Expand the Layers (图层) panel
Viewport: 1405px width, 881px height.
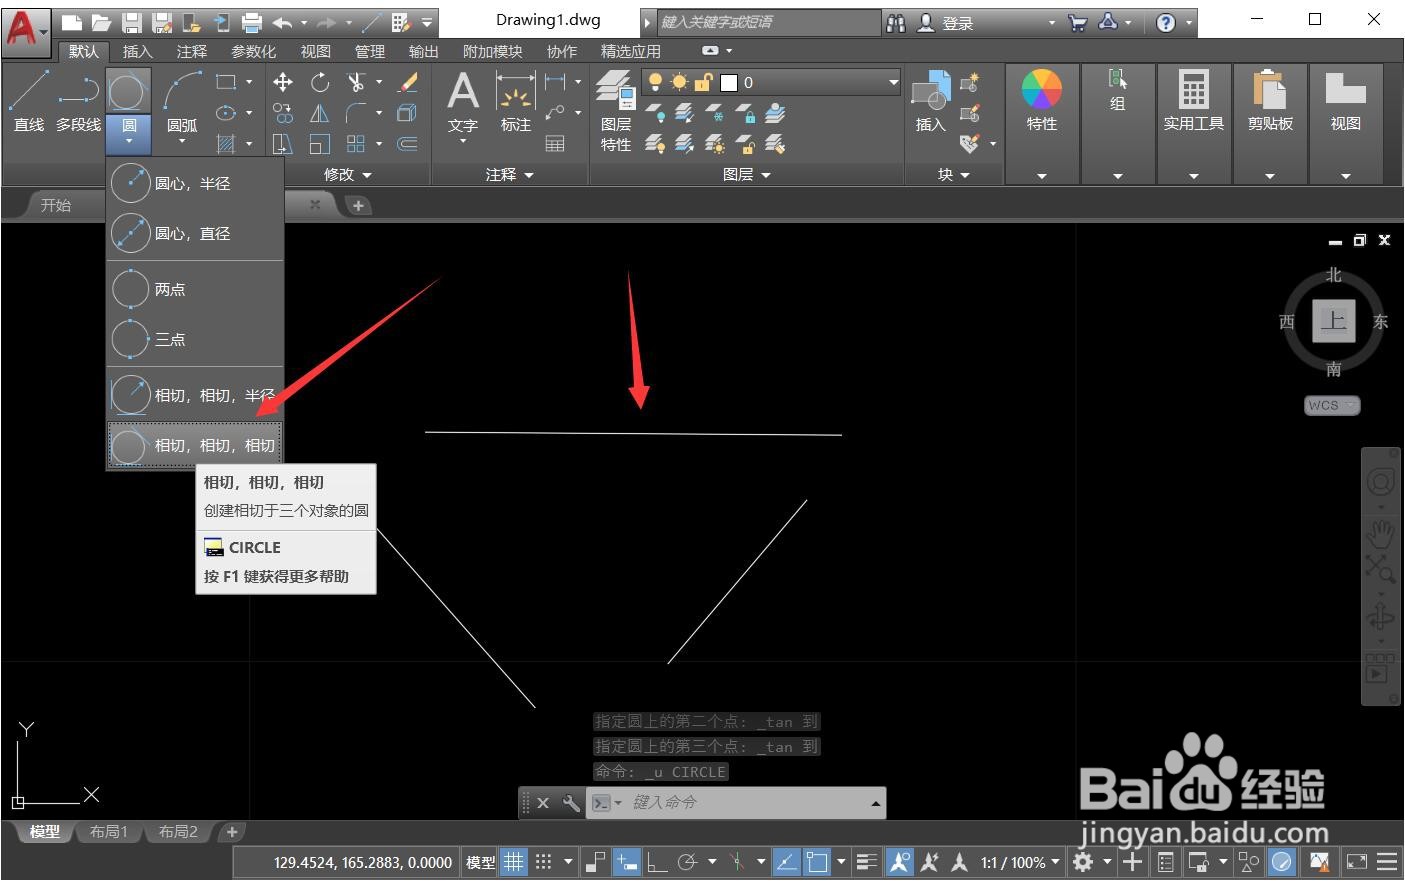[747, 174]
